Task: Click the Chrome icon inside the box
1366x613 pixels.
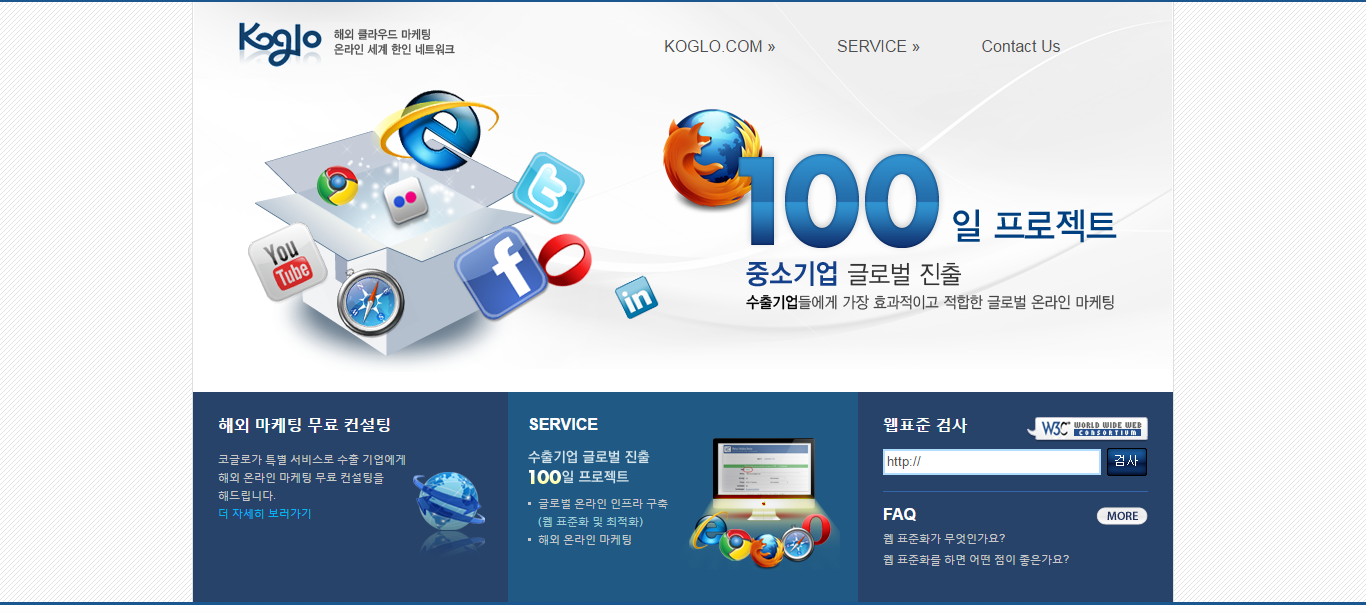Action: pyautogui.click(x=337, y=185)
